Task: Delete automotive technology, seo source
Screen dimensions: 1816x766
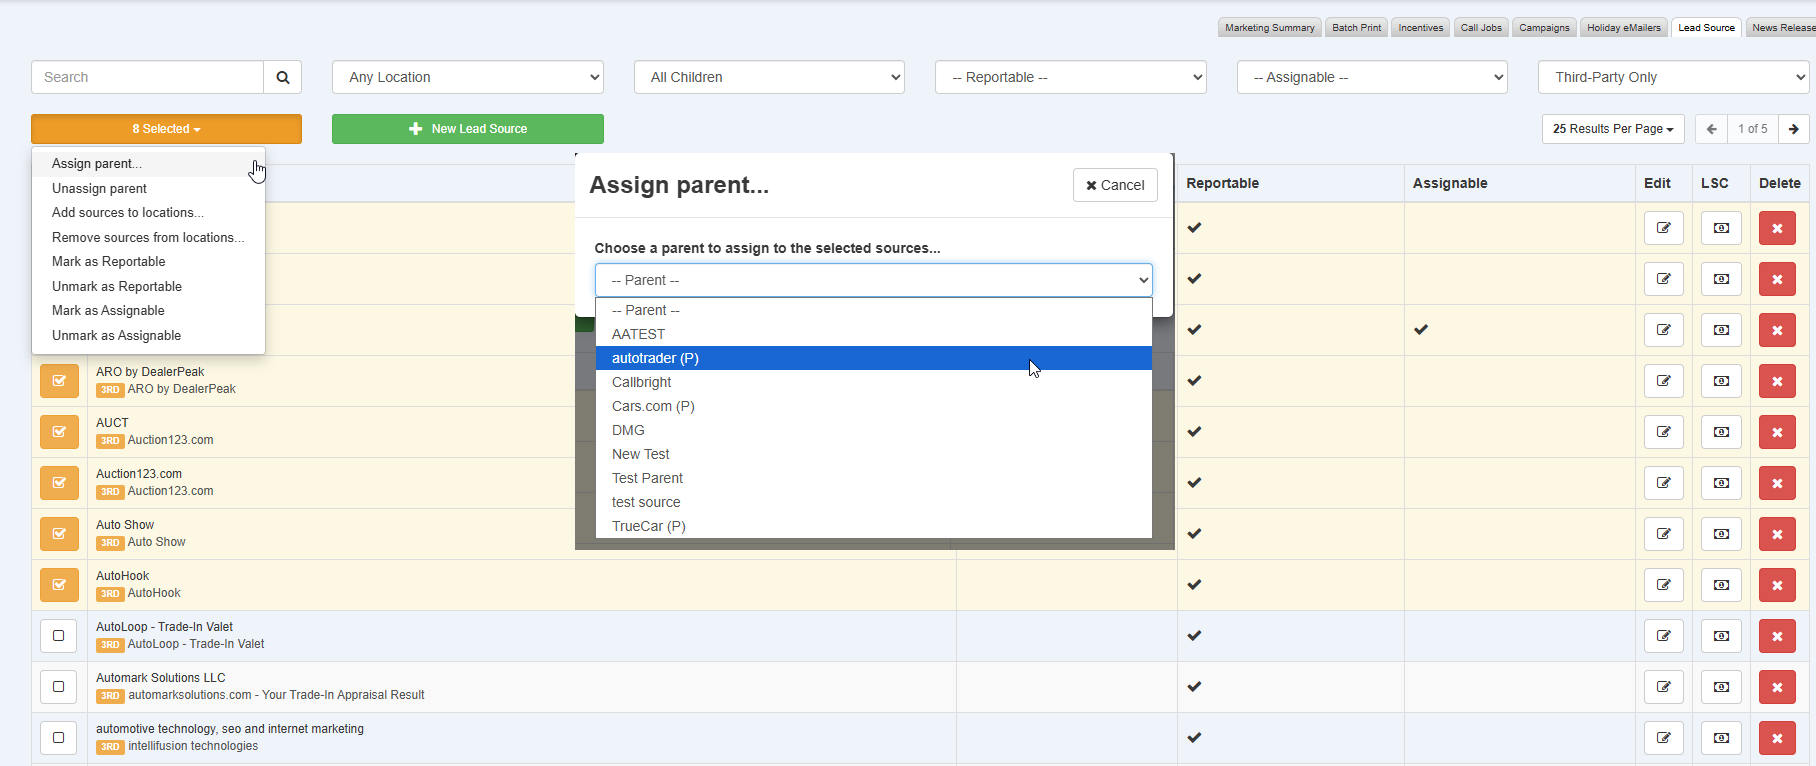Action: (x=1777, y=738)
